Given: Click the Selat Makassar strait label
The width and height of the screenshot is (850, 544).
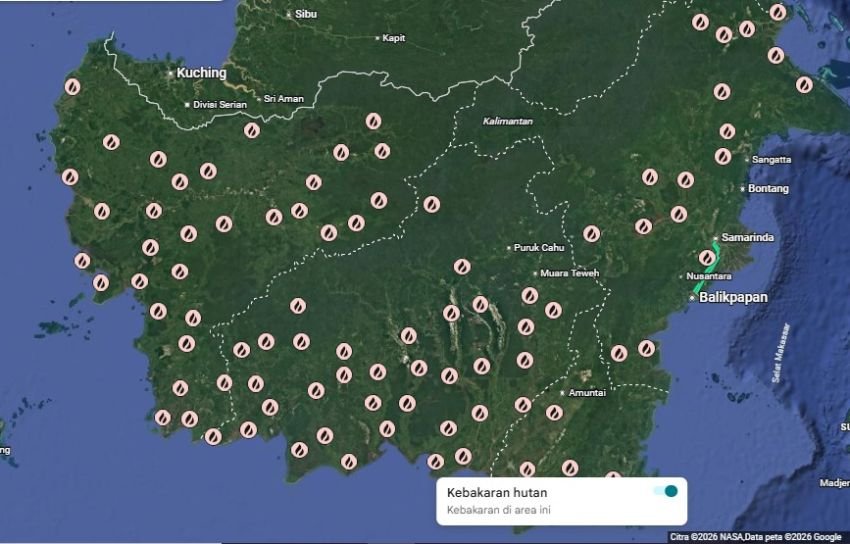Looking at the screenshot, I should click(781, 353).
